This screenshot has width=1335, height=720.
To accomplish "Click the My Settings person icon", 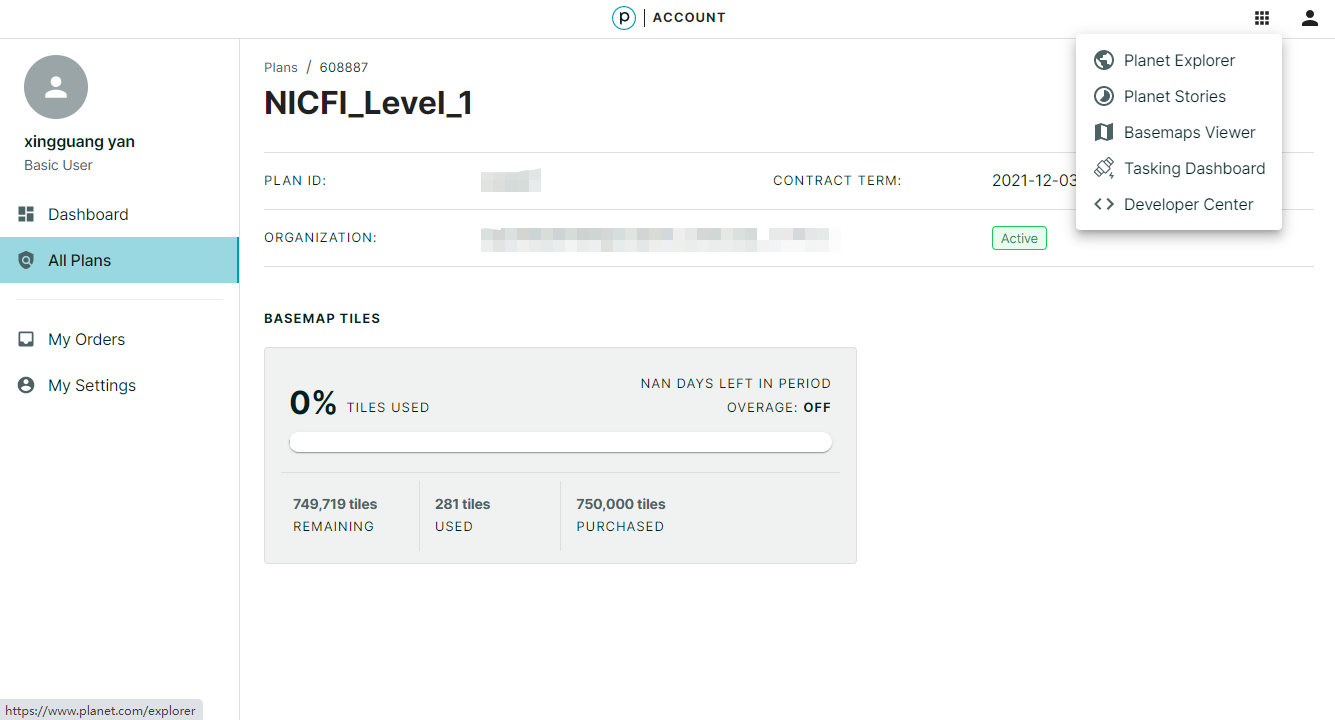I will point(26,385).
